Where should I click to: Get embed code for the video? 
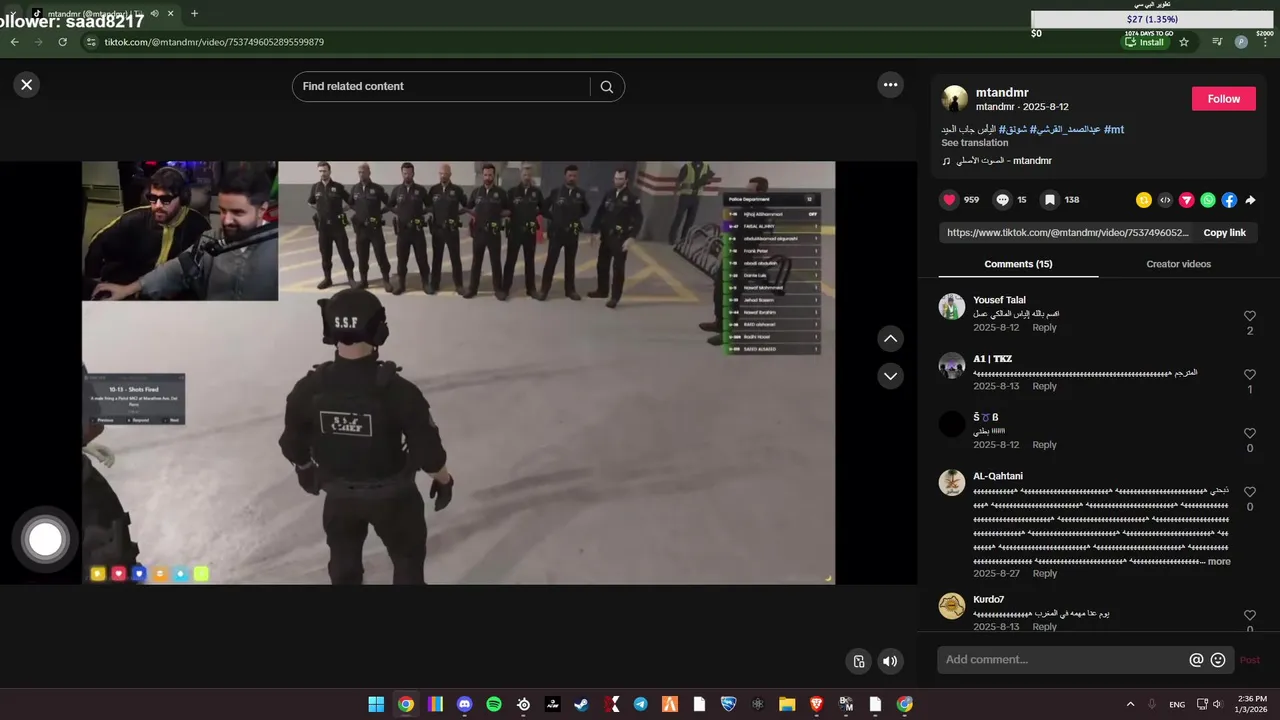coord(1165,200)
